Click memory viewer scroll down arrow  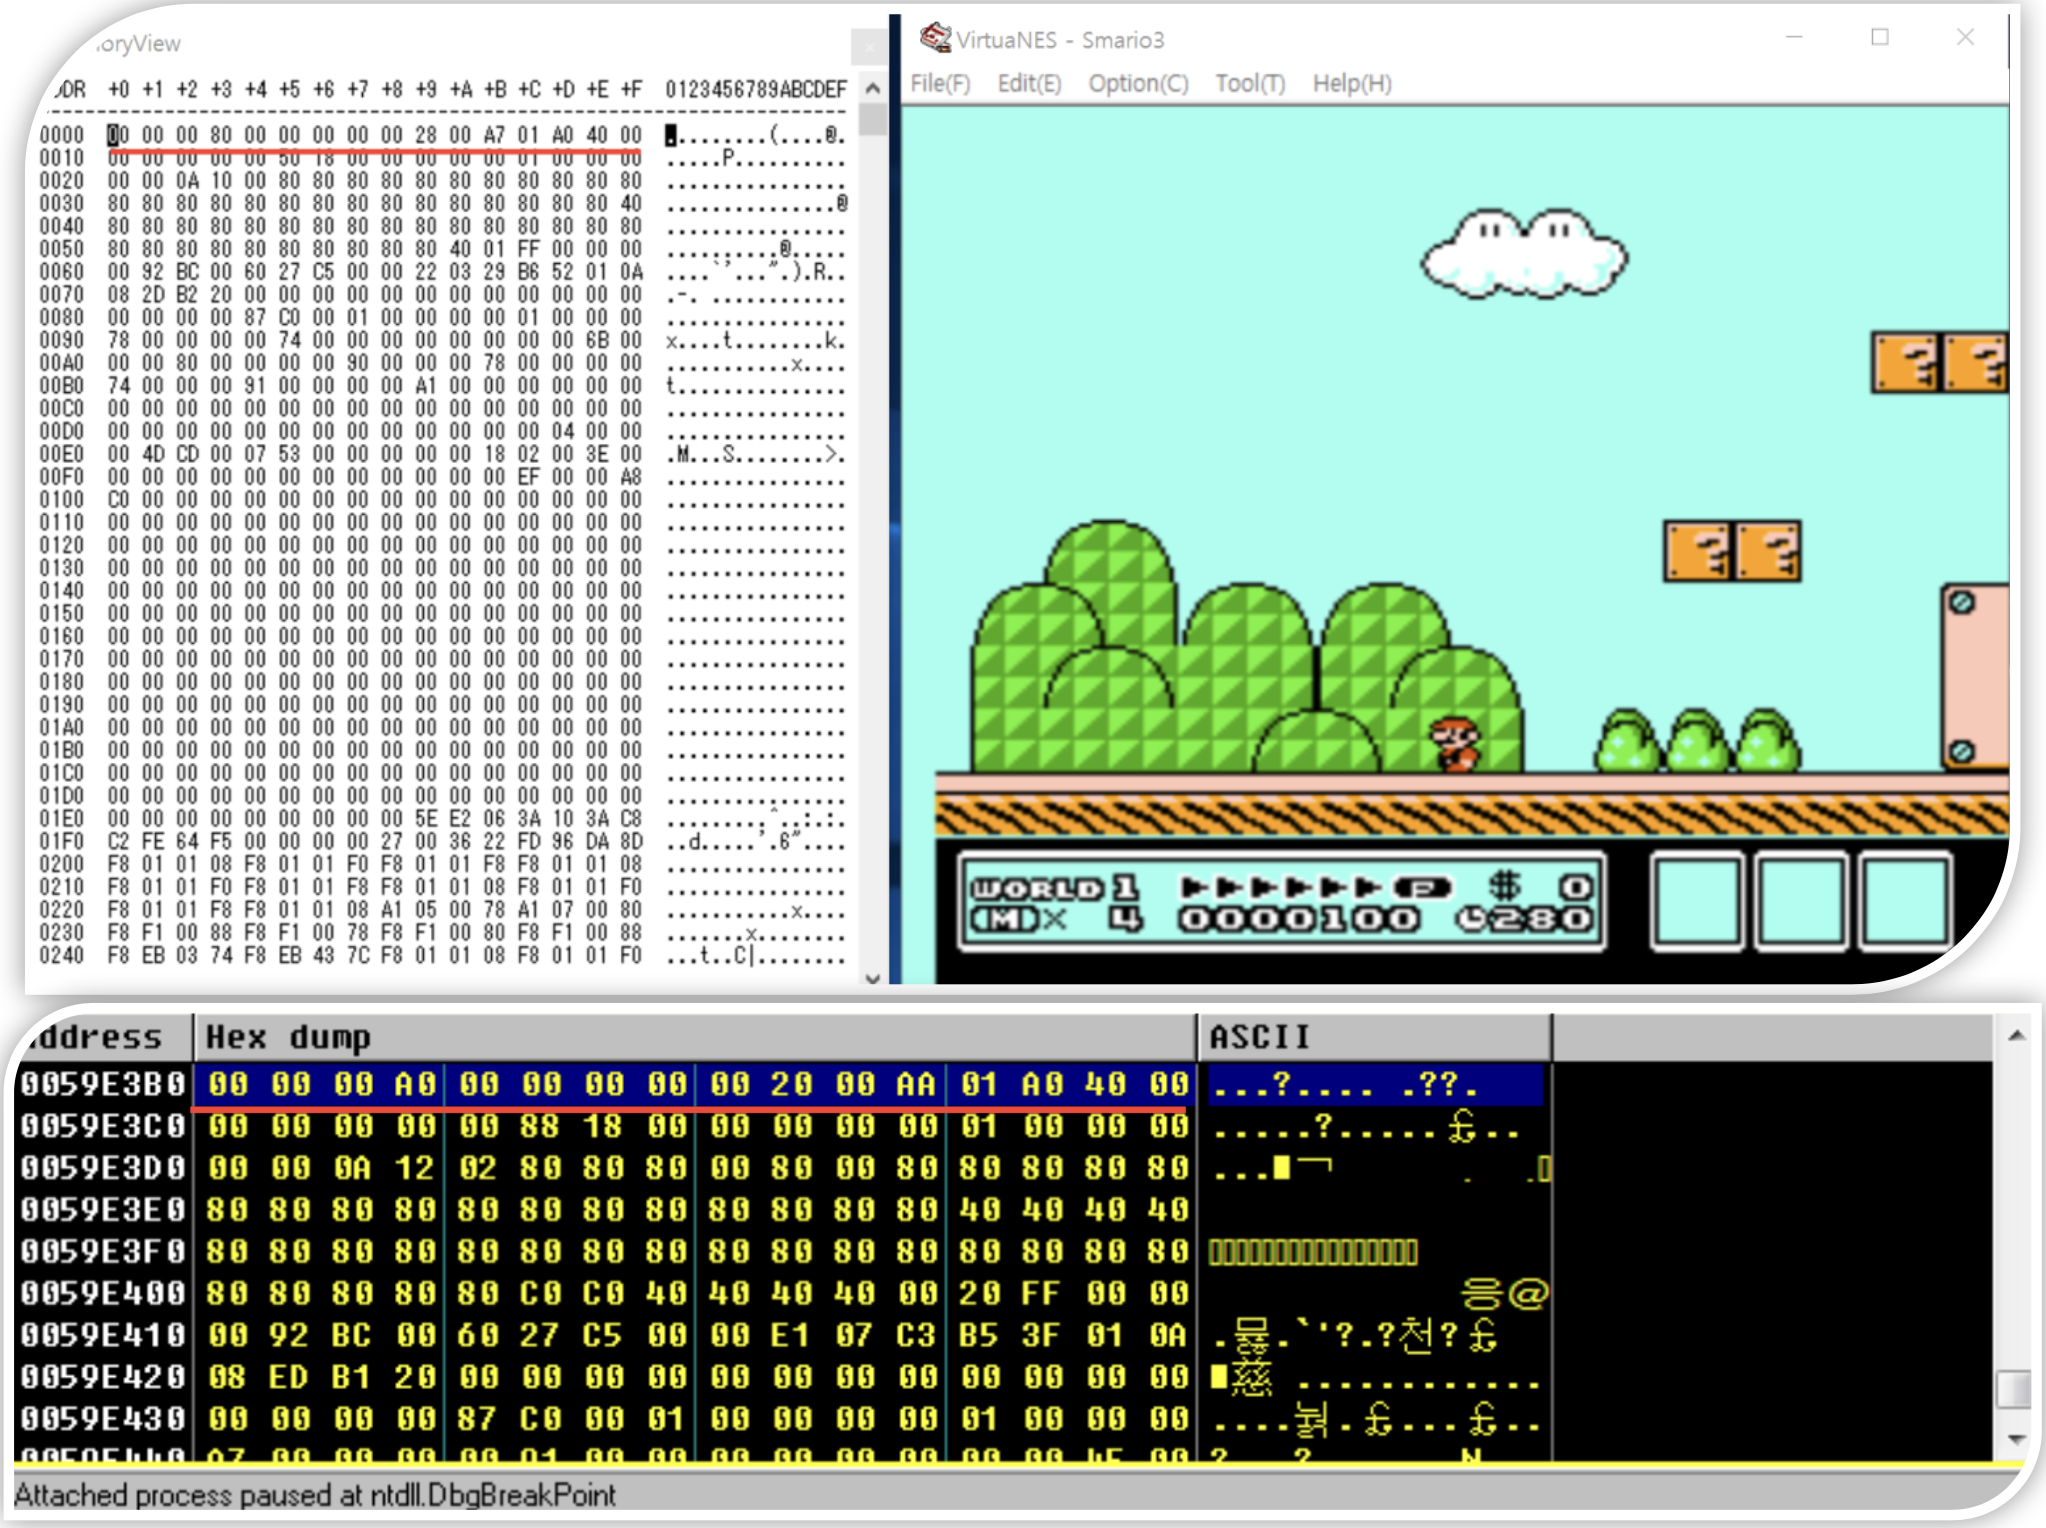point(873,977)
